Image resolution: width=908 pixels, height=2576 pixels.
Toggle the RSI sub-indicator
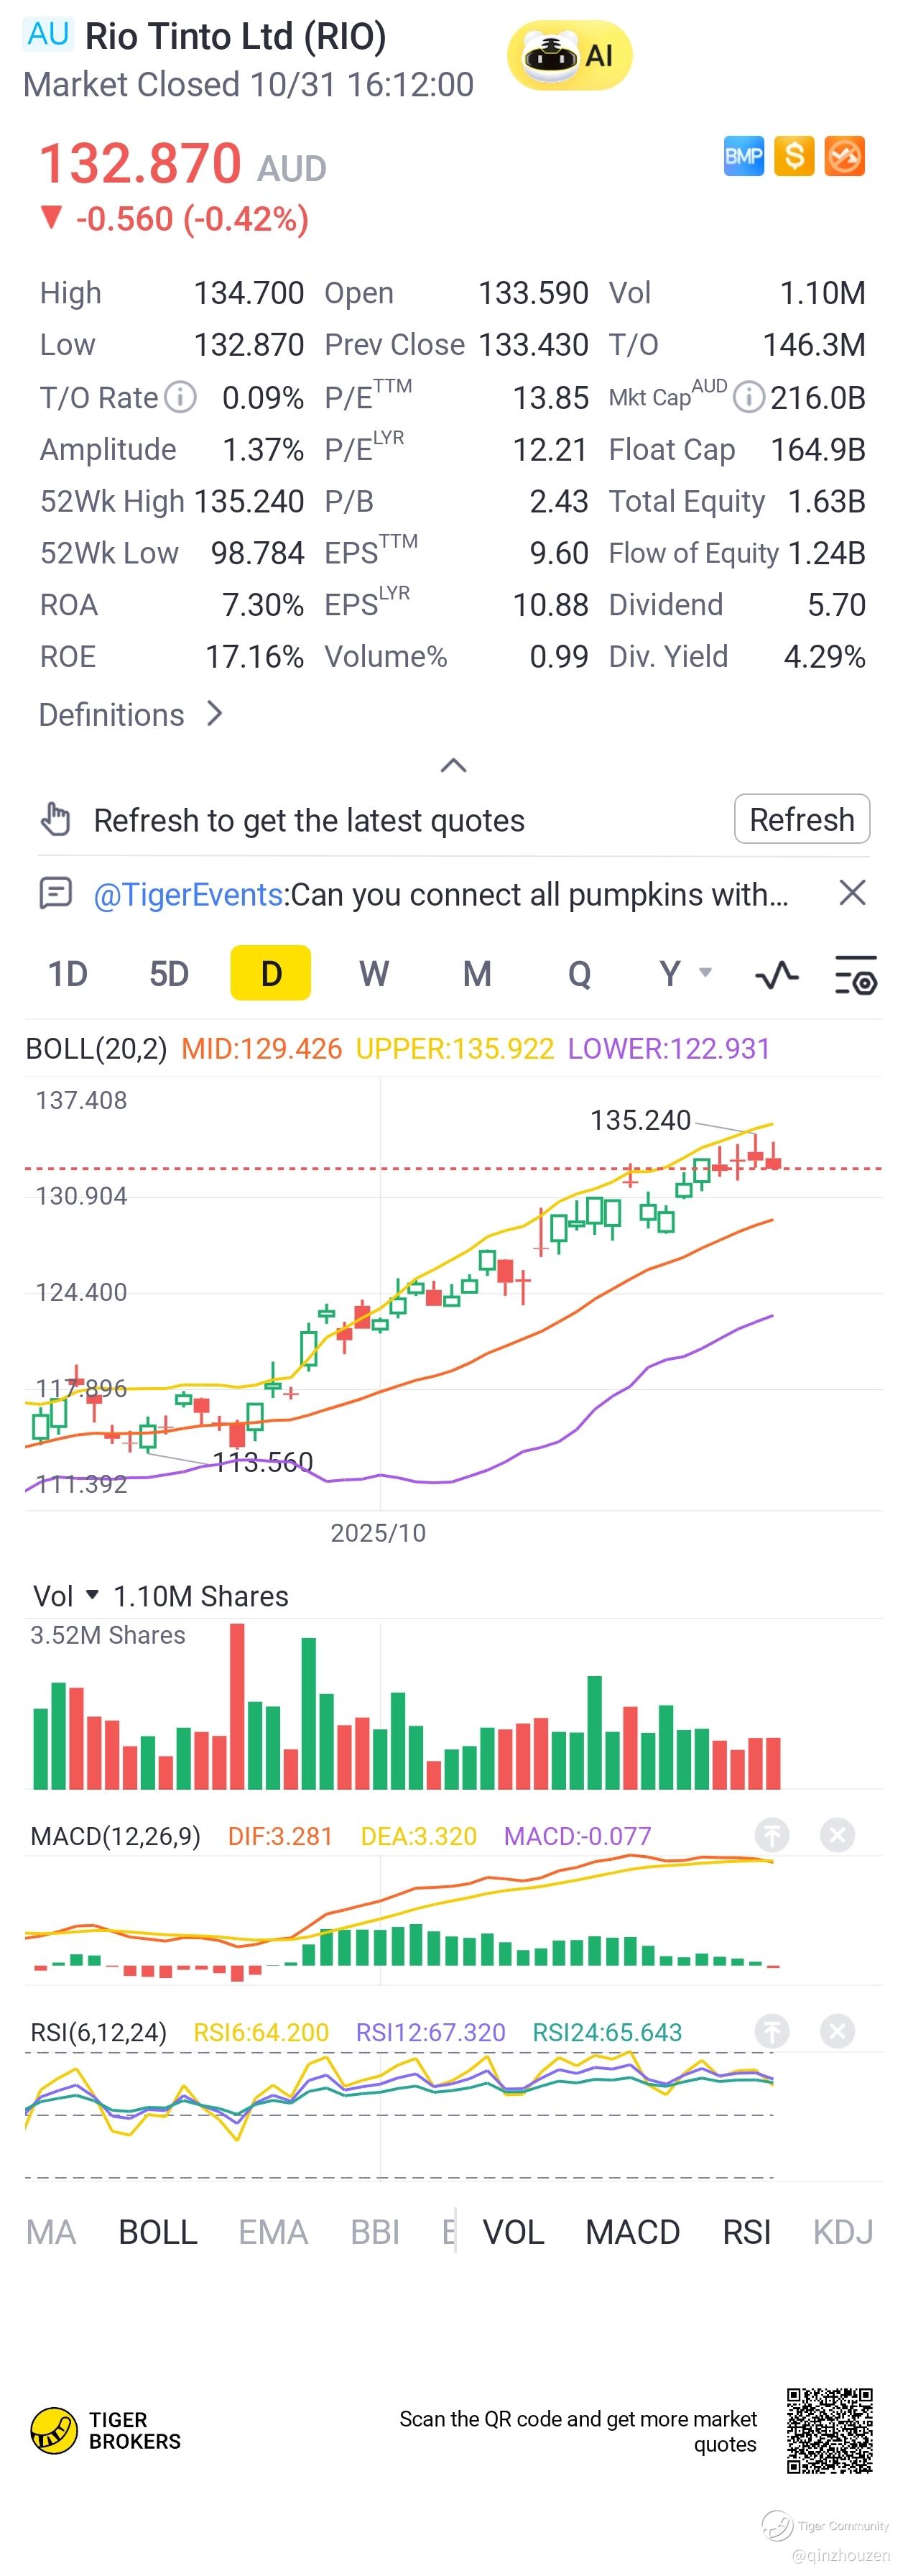[x=747, y=2232]
